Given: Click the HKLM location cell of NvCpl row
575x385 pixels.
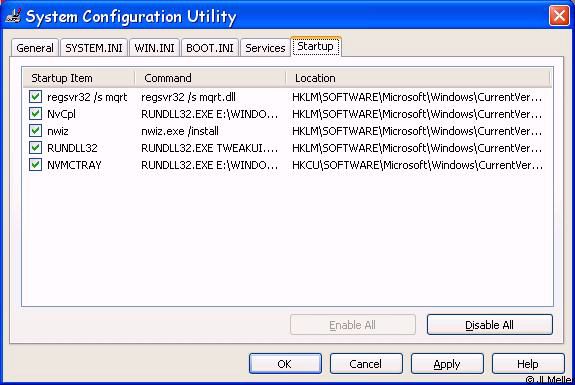Looking at the screenshot, I should [x=417, y=114].
